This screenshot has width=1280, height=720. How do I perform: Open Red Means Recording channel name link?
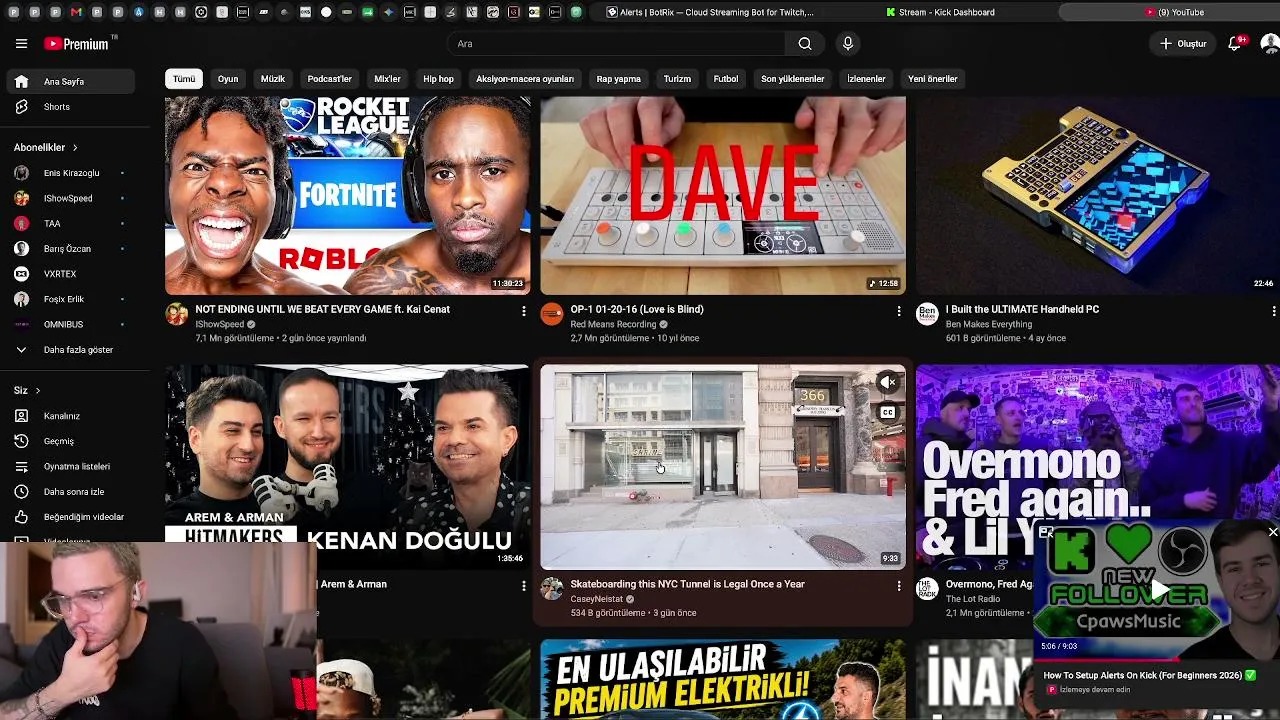(x=613, y=325)
